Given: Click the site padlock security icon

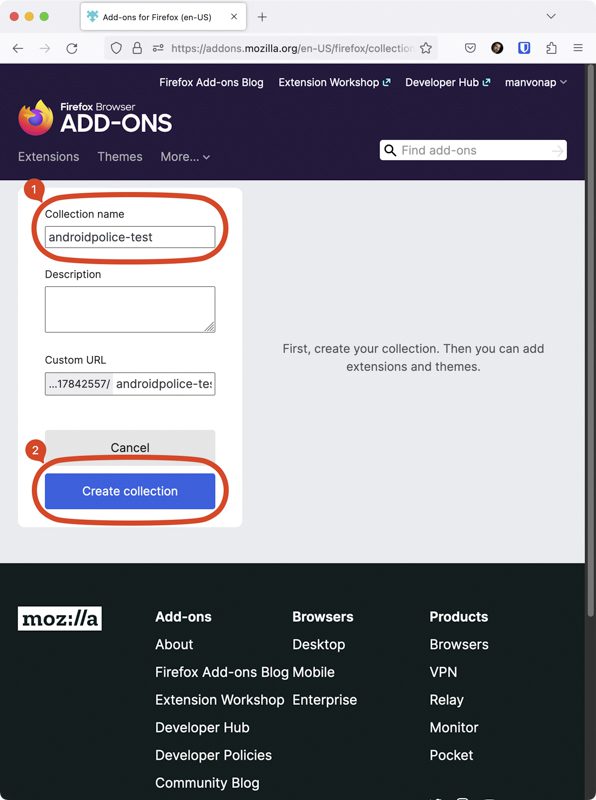Looking at the screenshot, I should 137,48.
